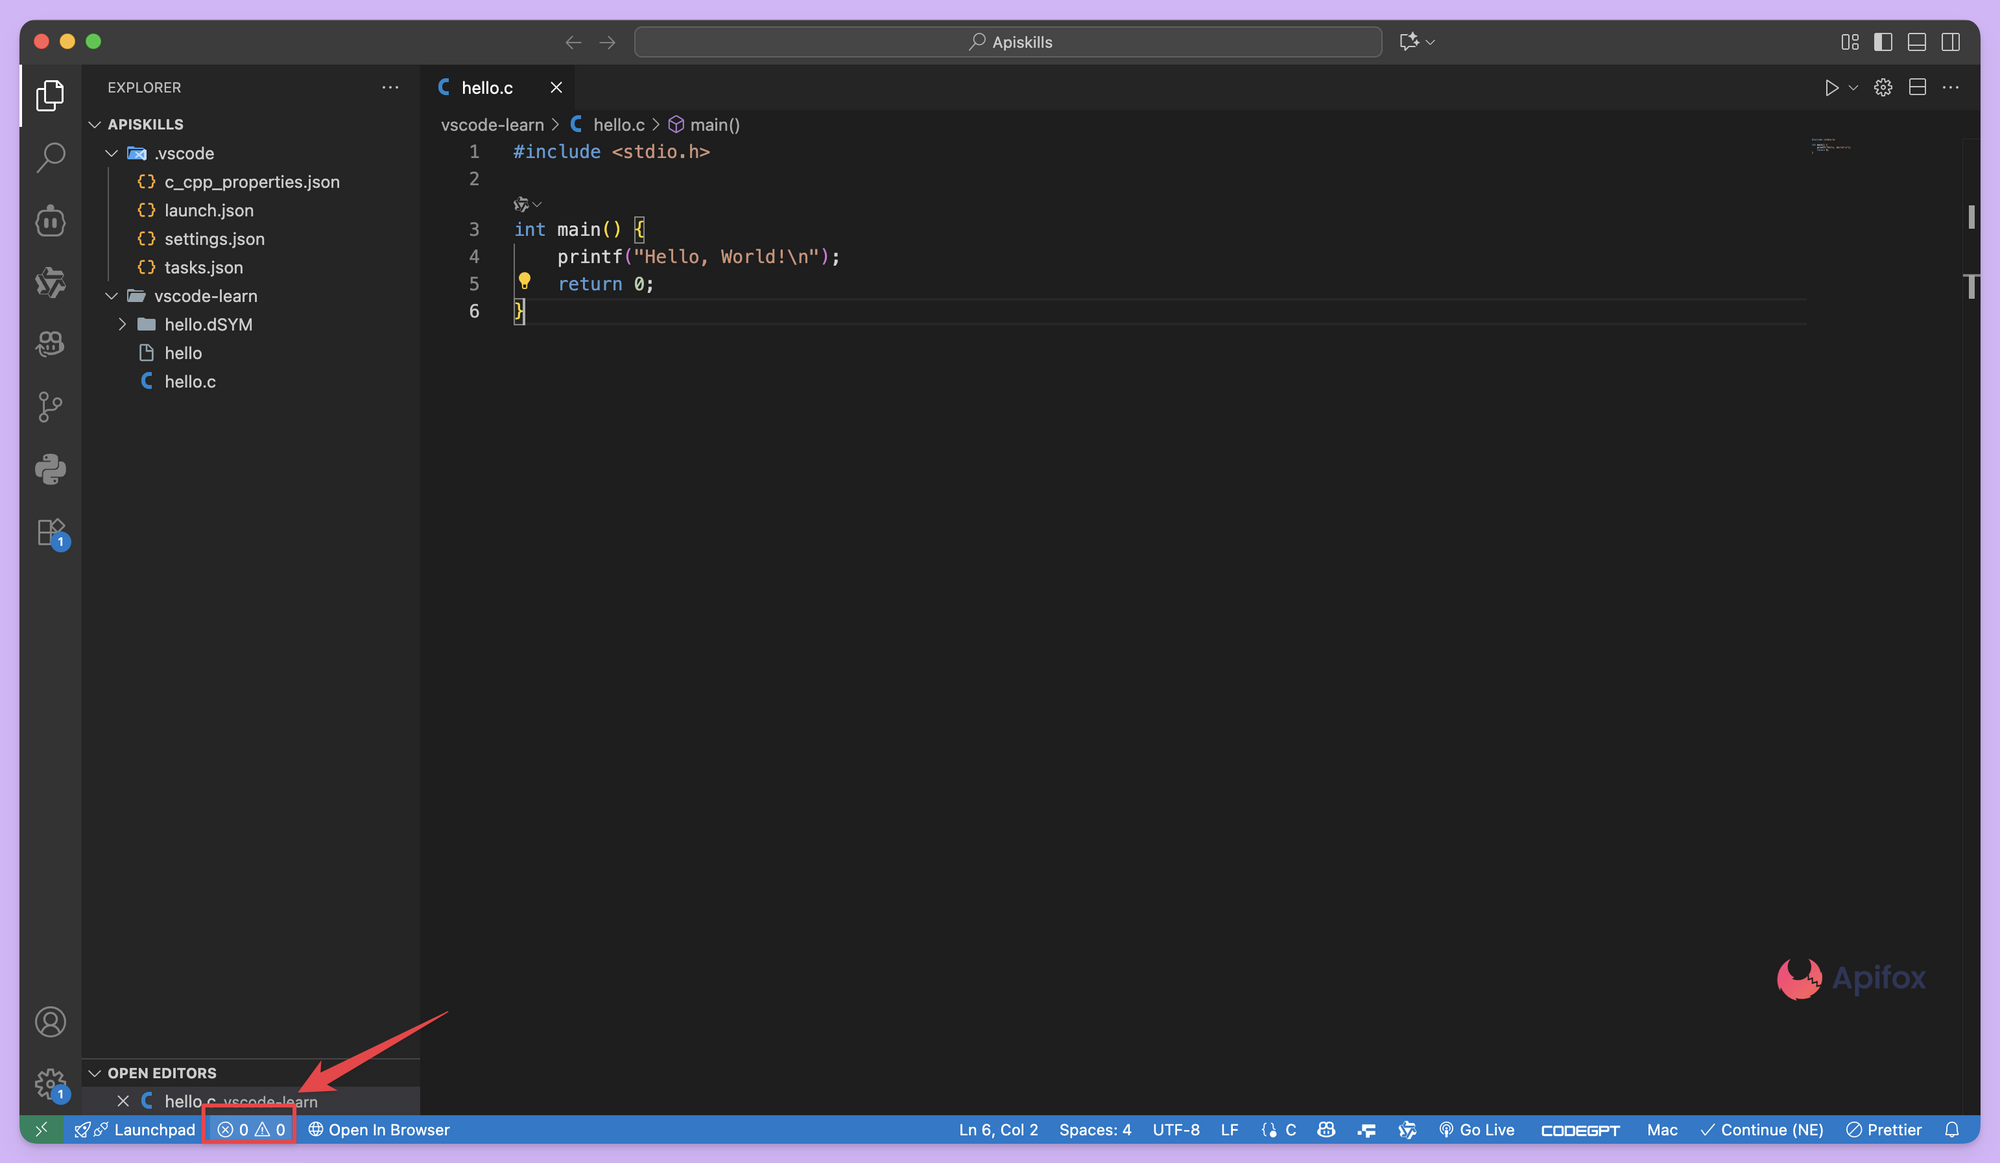Screen dimensions: 2000x1163
Task: Open the Search view in activity bar
Action: (x=50, y=157)
